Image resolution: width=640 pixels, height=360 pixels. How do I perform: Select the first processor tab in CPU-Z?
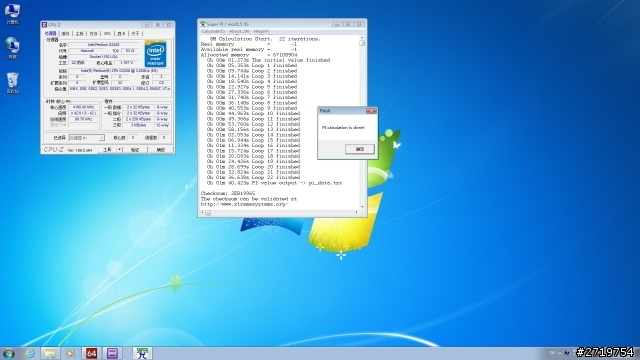click(51, 33)
